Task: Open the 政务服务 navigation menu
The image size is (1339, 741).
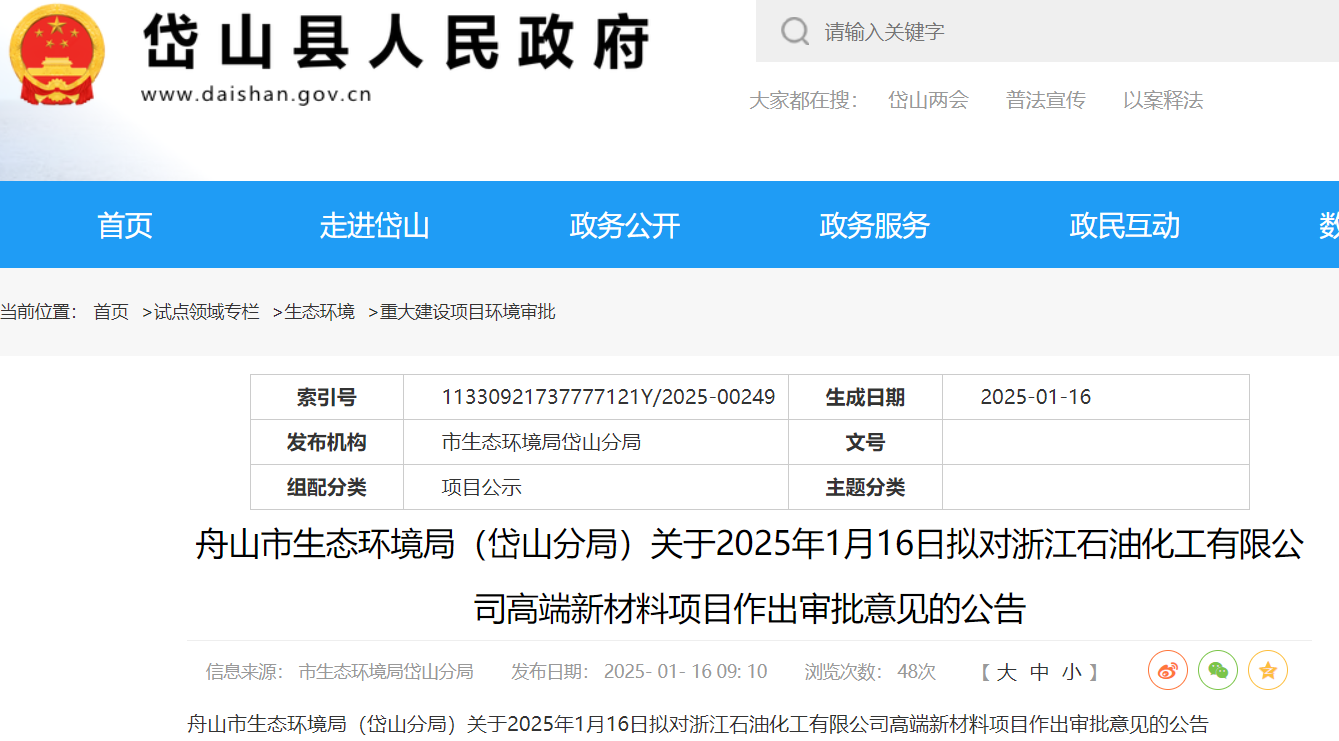Action: 875,225
